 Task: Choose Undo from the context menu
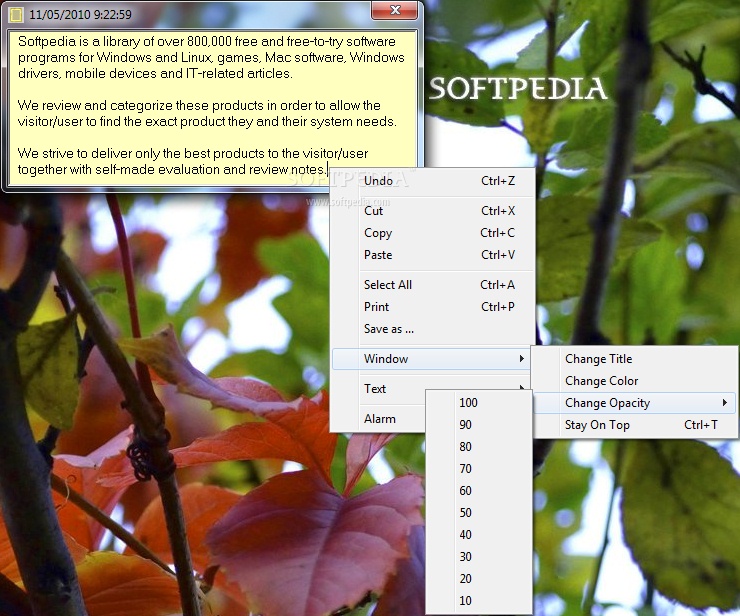pos(432,181)
